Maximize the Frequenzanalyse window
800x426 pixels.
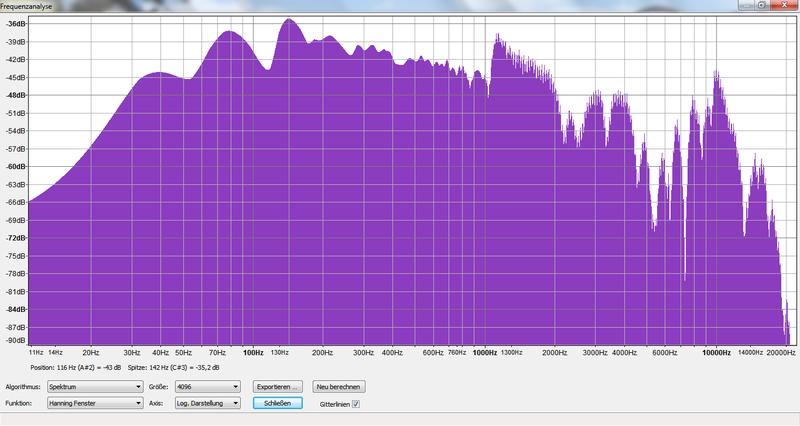tap(762, 5)
